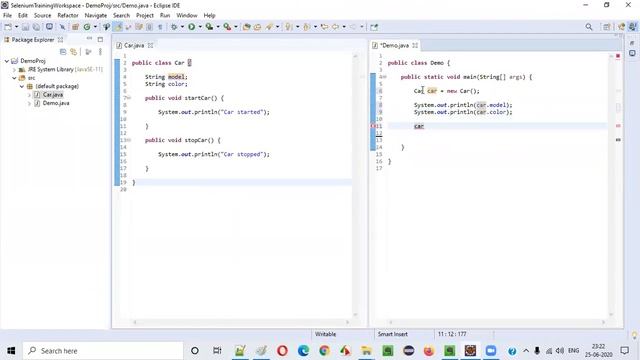Minimize the Package Explorer view

click(x=89, y=39)
